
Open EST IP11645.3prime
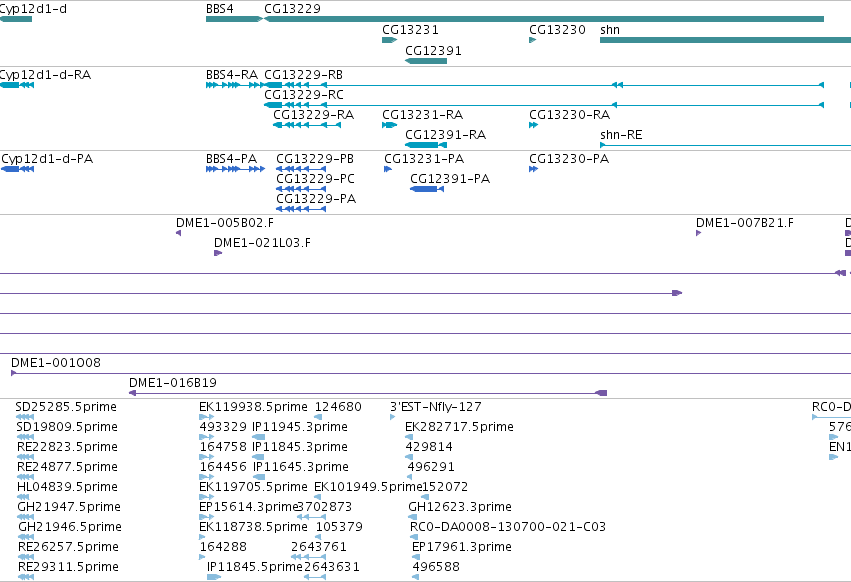tap(259, 477)
